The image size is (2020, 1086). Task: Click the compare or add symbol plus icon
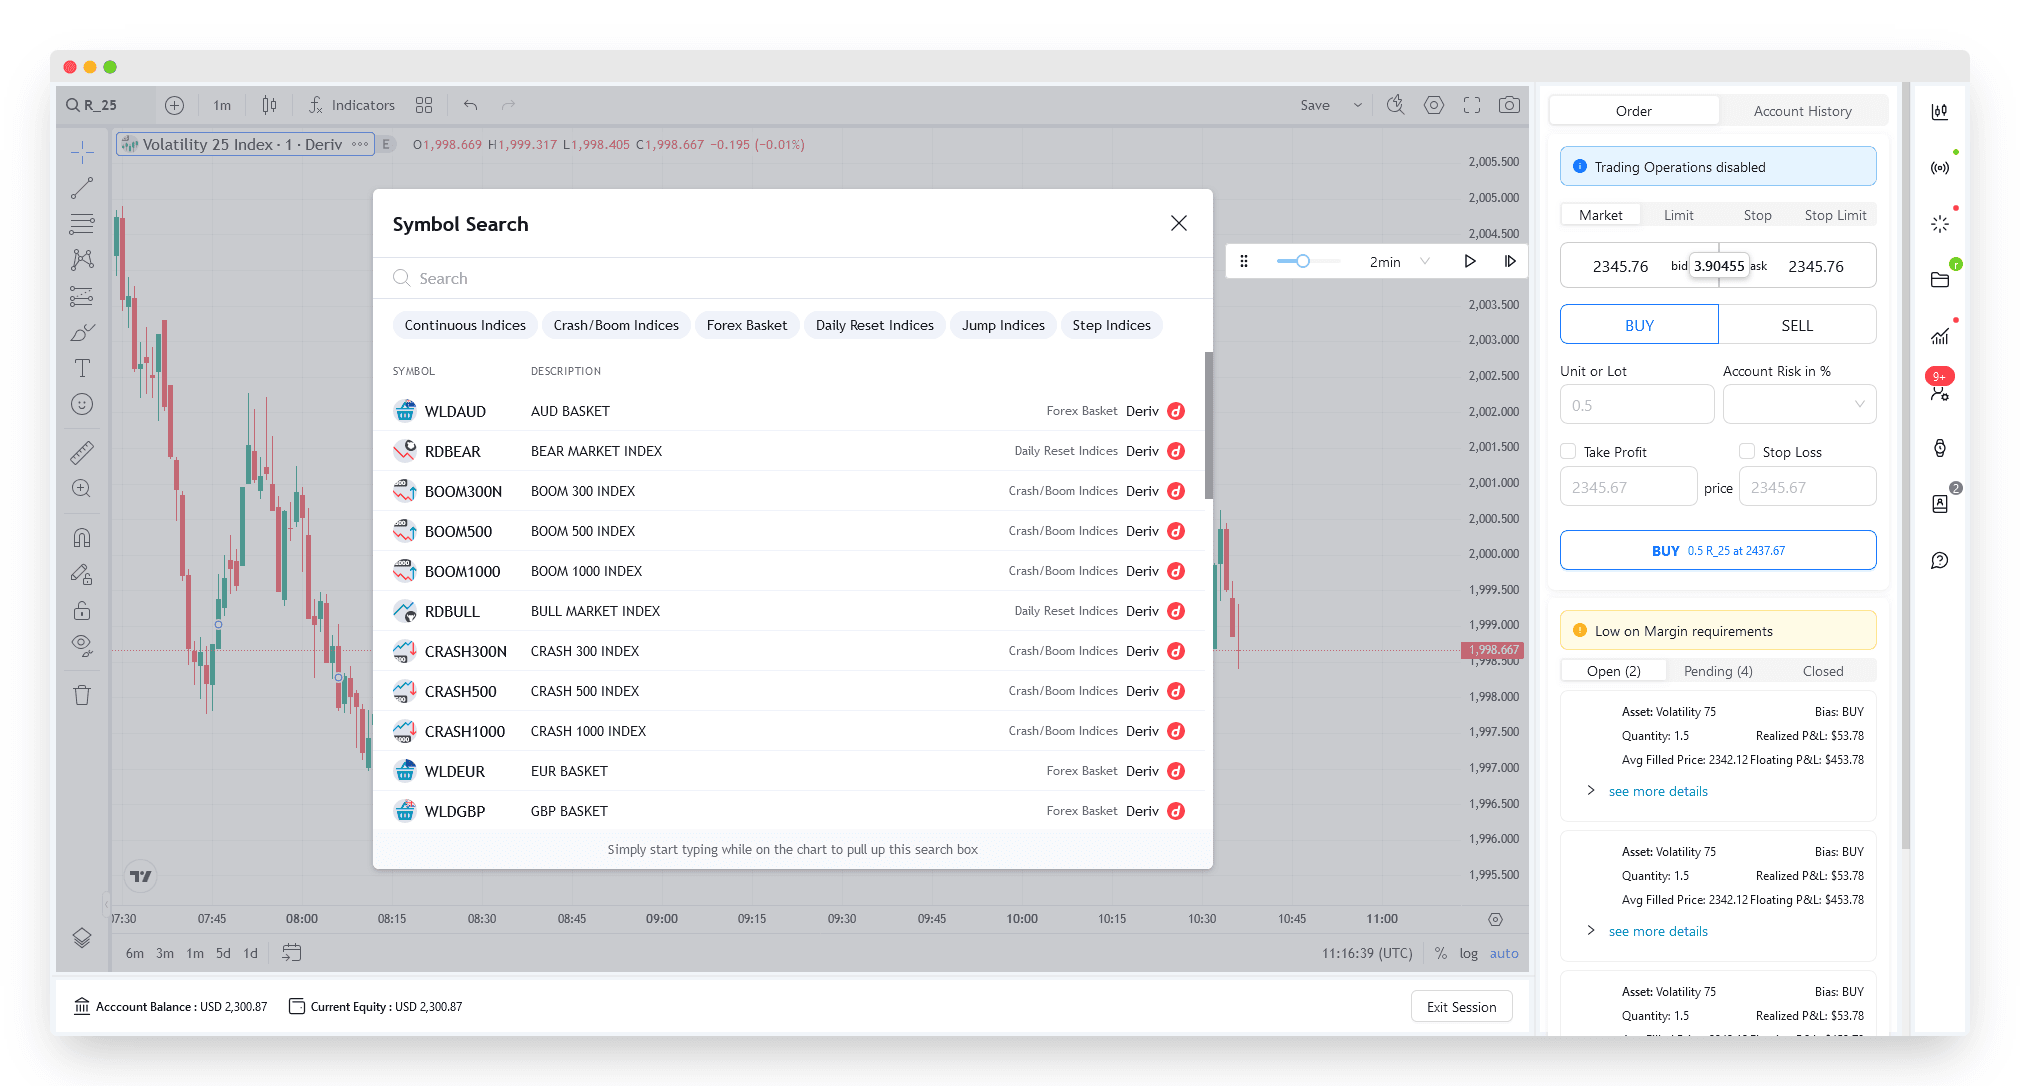coord(174,105)
